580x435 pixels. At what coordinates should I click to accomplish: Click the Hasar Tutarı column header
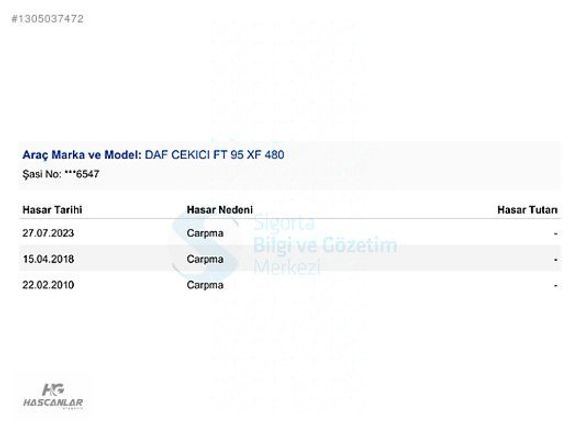tap(527, 210)
